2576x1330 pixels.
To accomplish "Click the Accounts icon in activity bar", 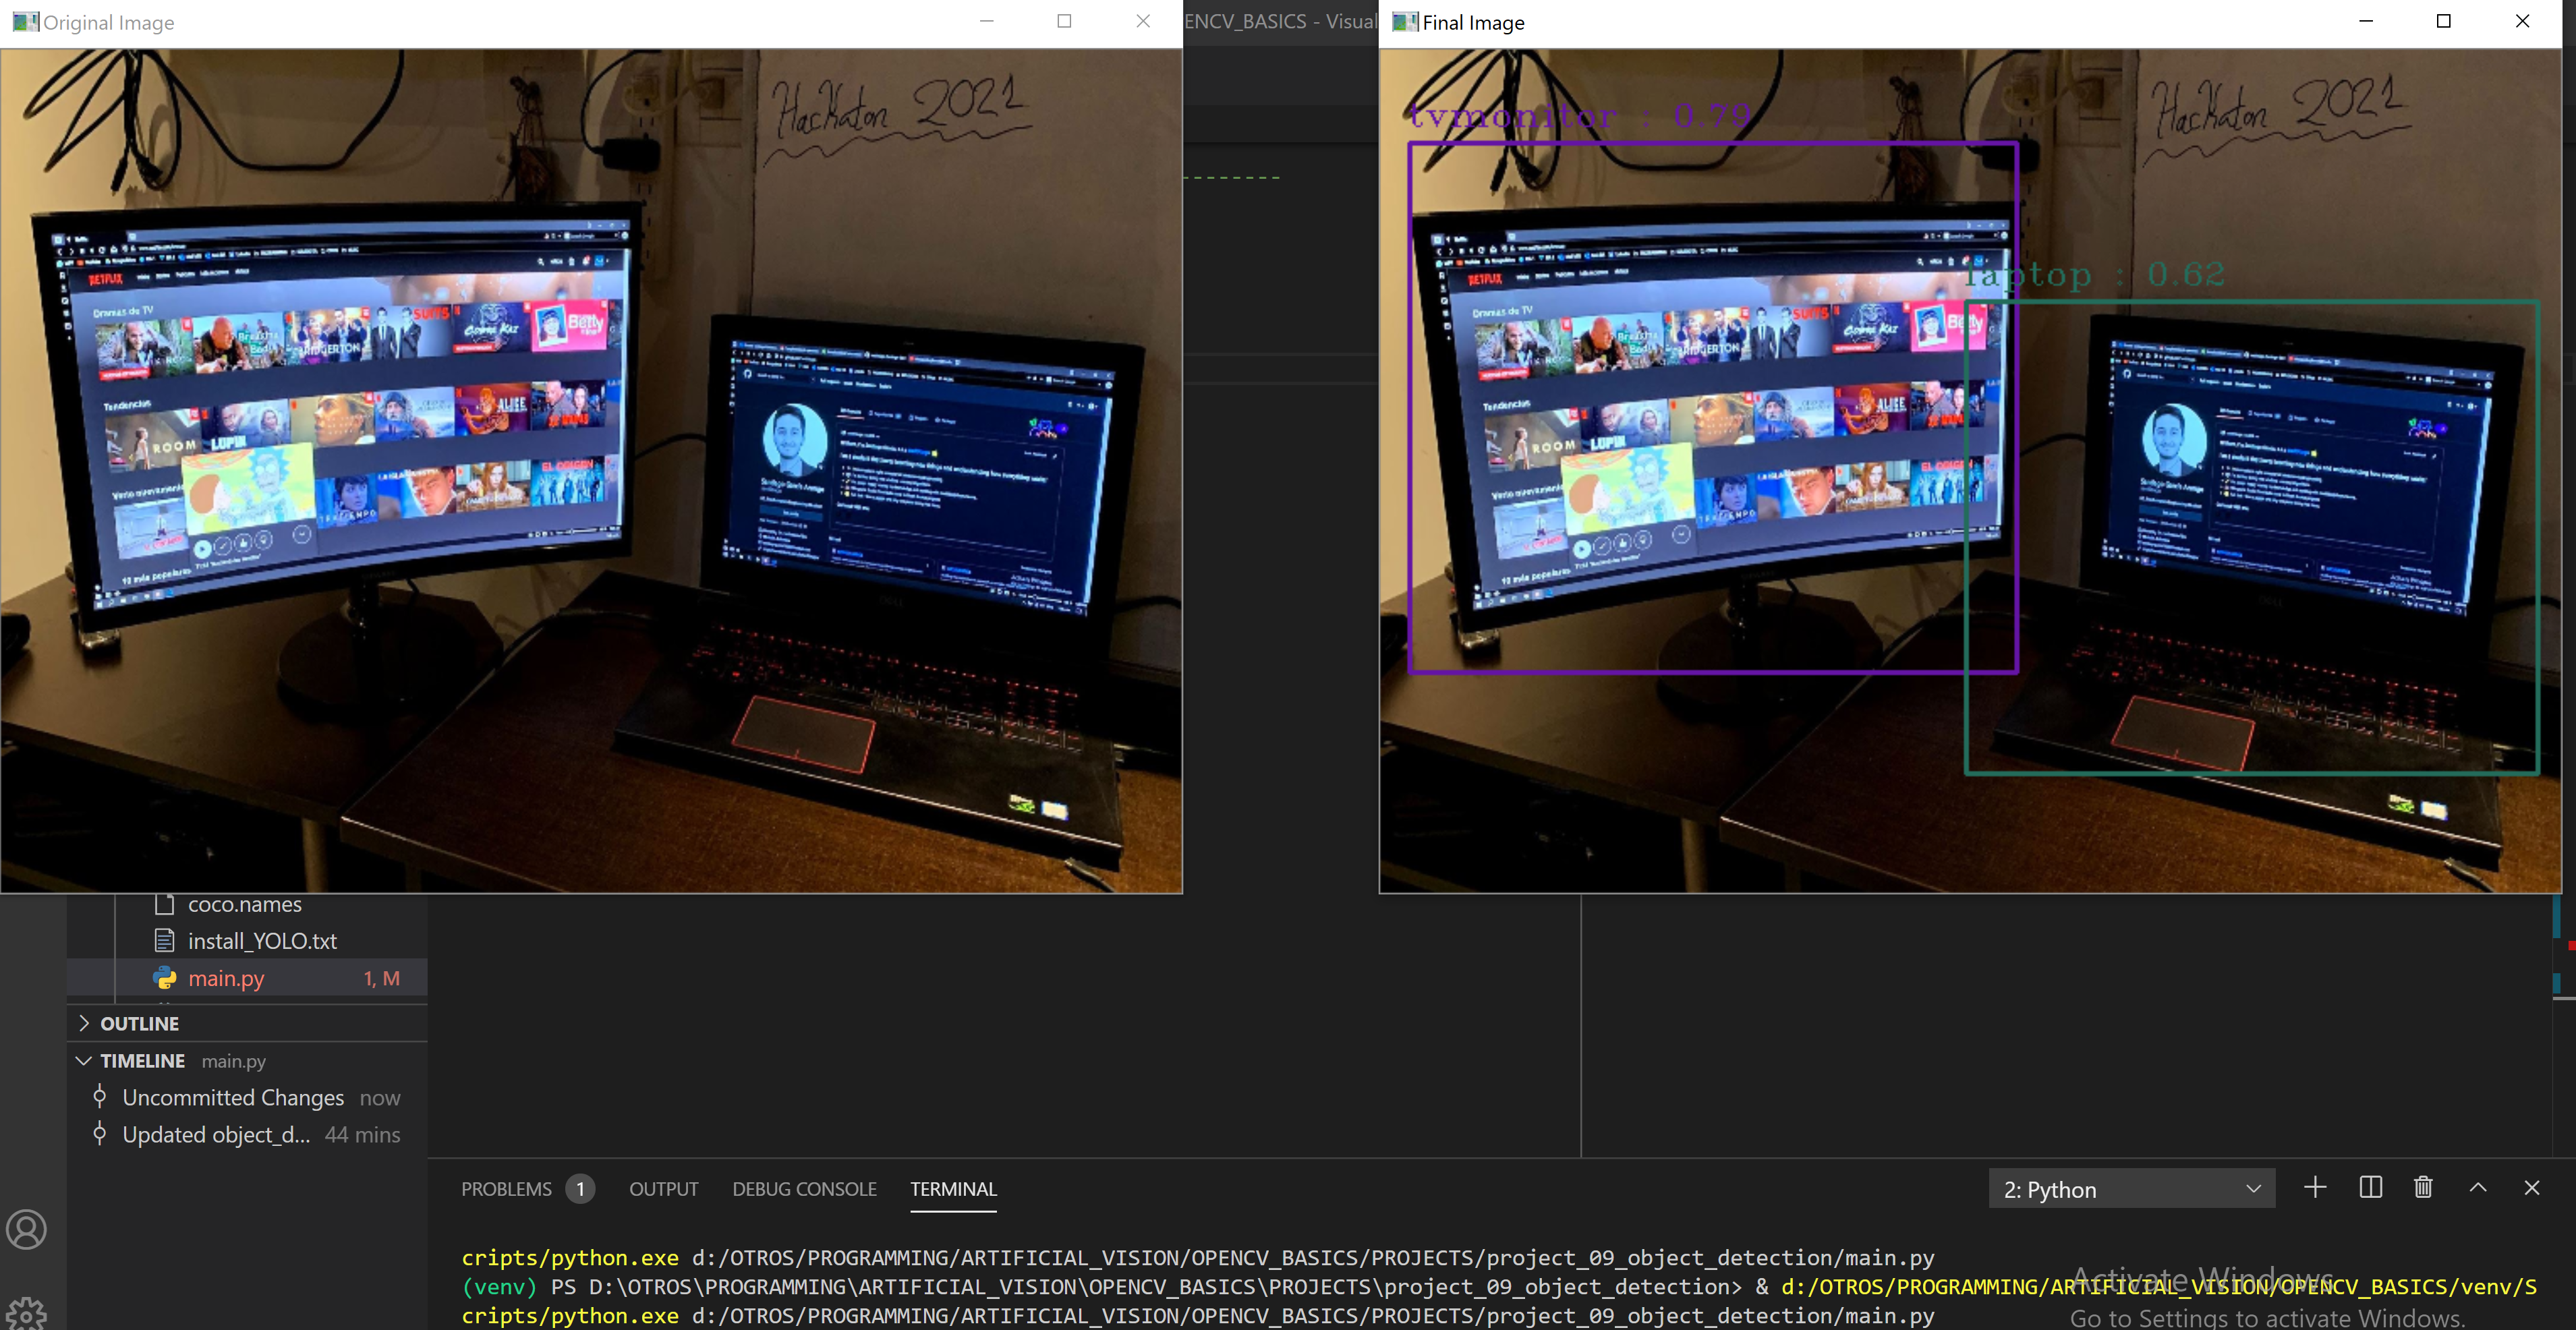I will 27,1229.
